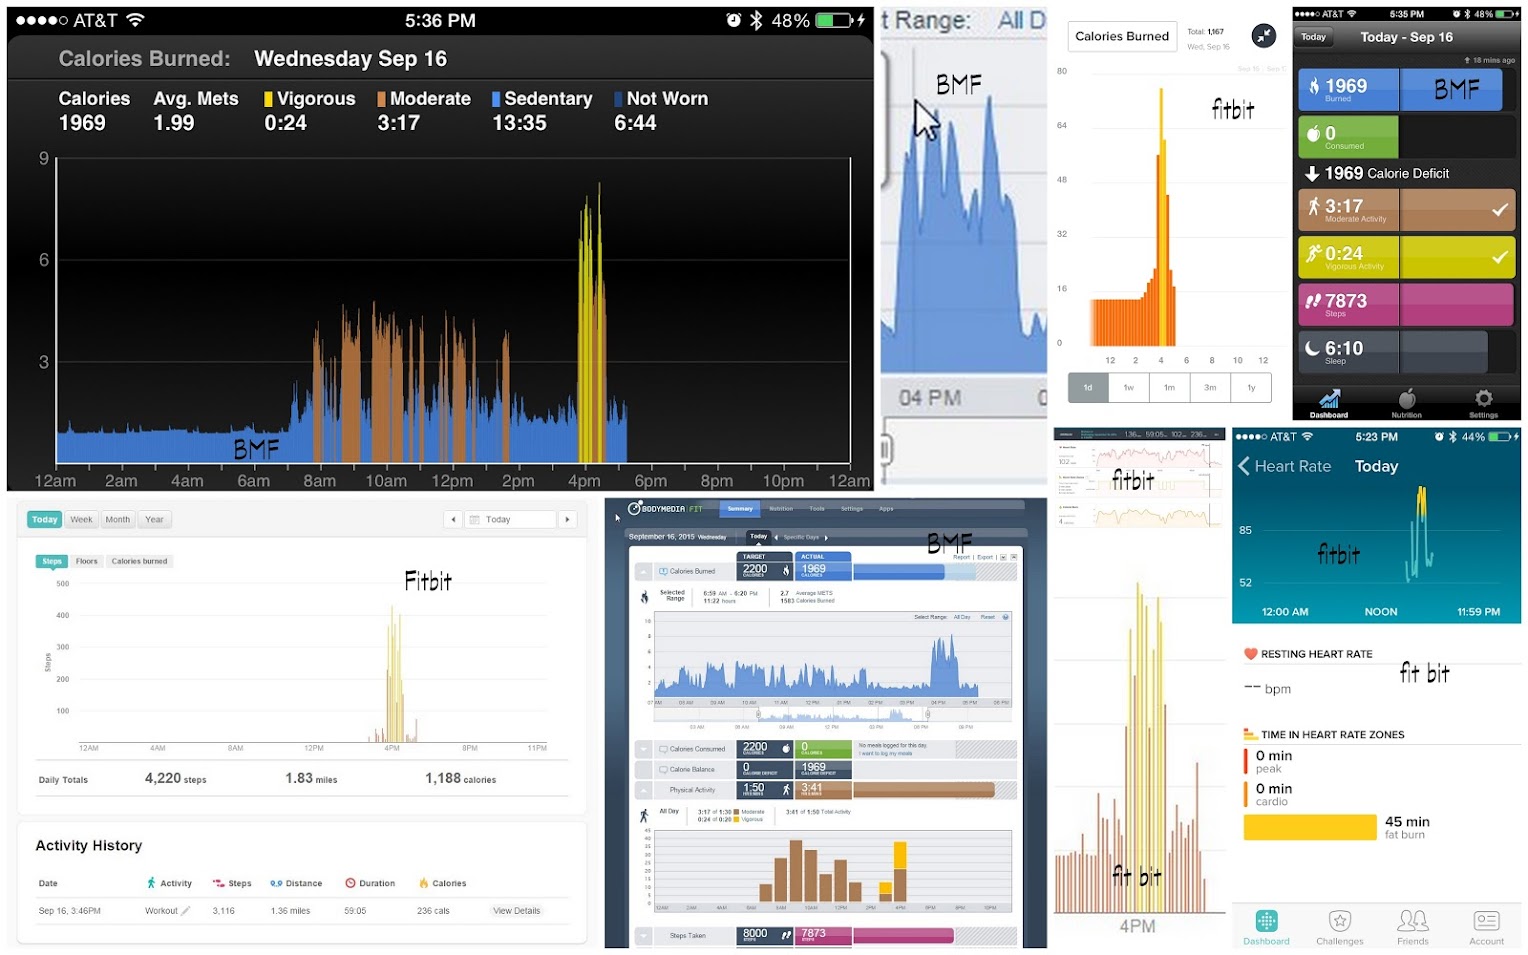Image resolution: width=1528 pixels, height=955 pixels.
Task: Click View Details for the workout
Action: point(517,911)
